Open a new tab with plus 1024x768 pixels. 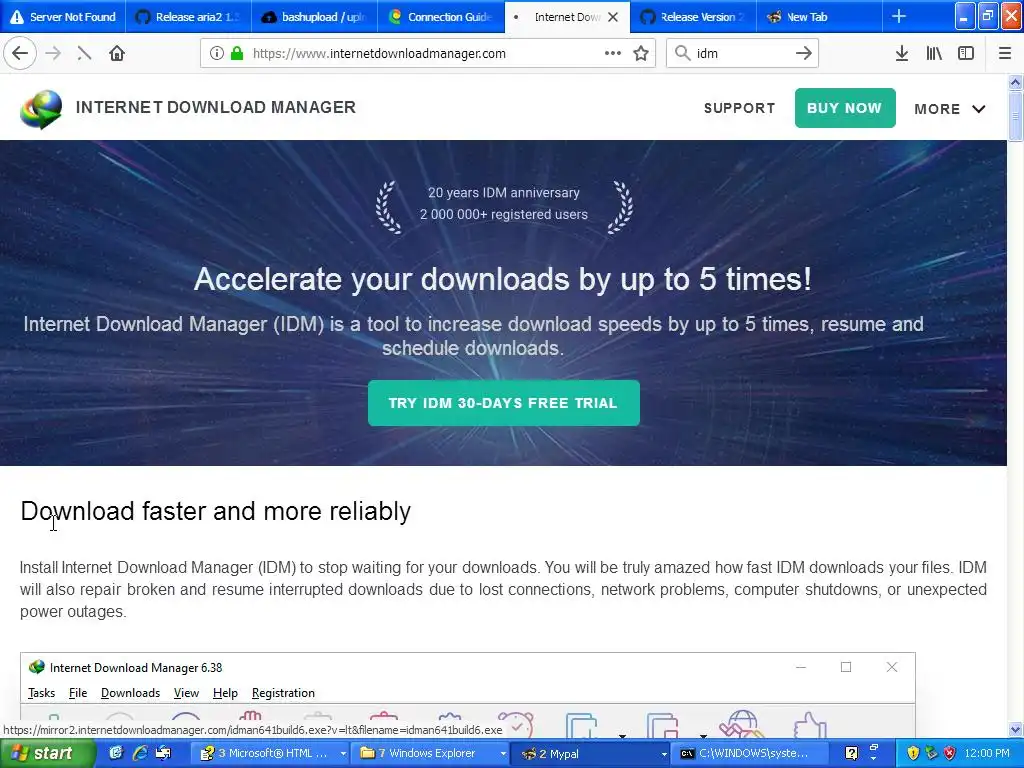(x=899, y=16)
